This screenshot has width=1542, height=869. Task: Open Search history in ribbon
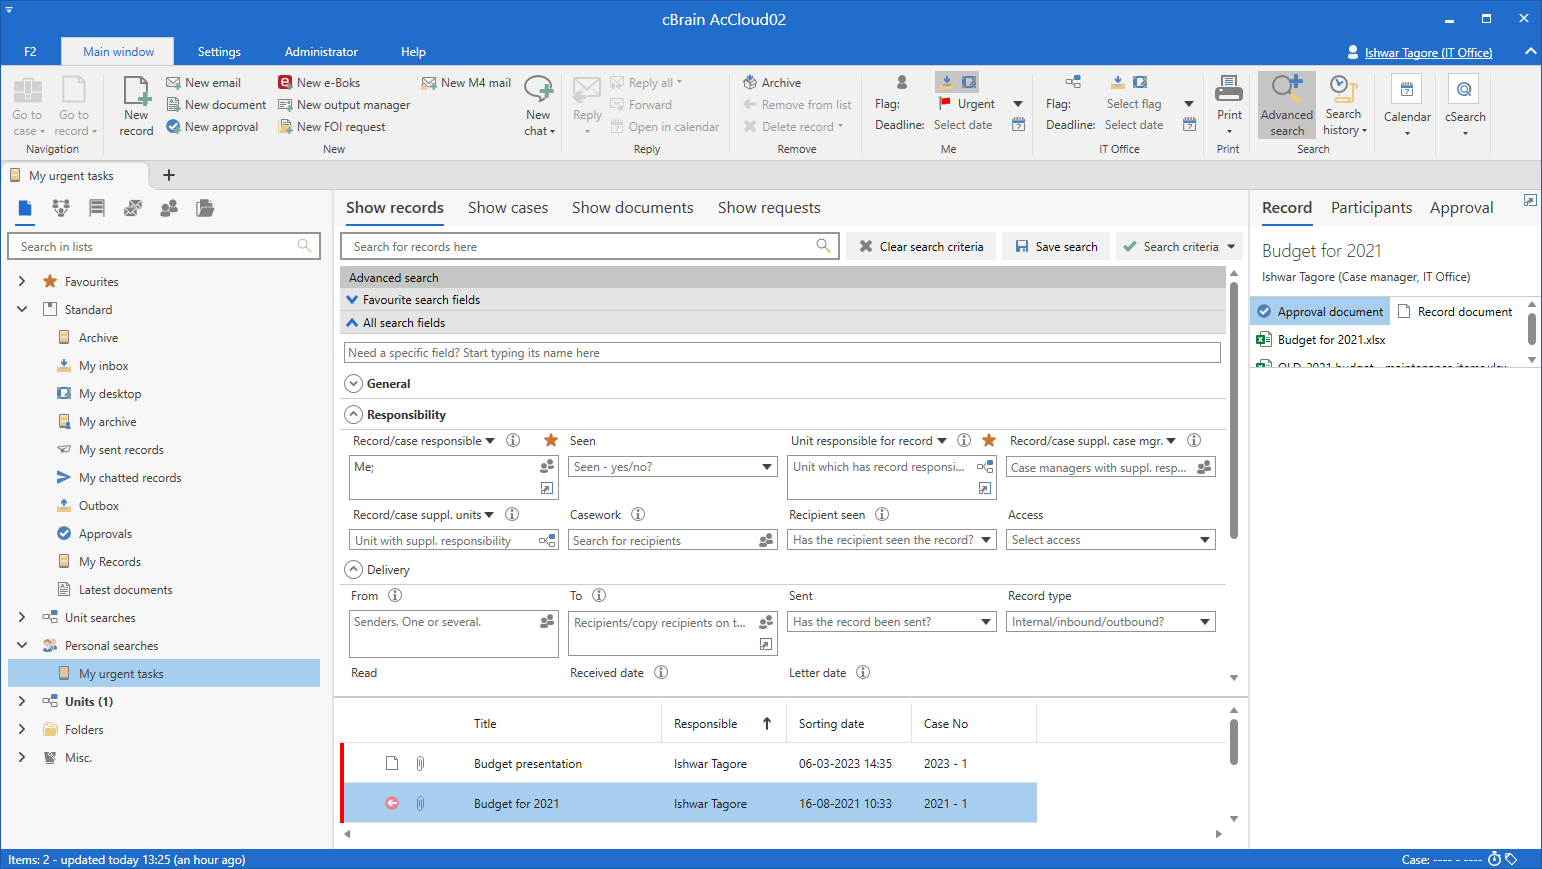(1344, 104)
